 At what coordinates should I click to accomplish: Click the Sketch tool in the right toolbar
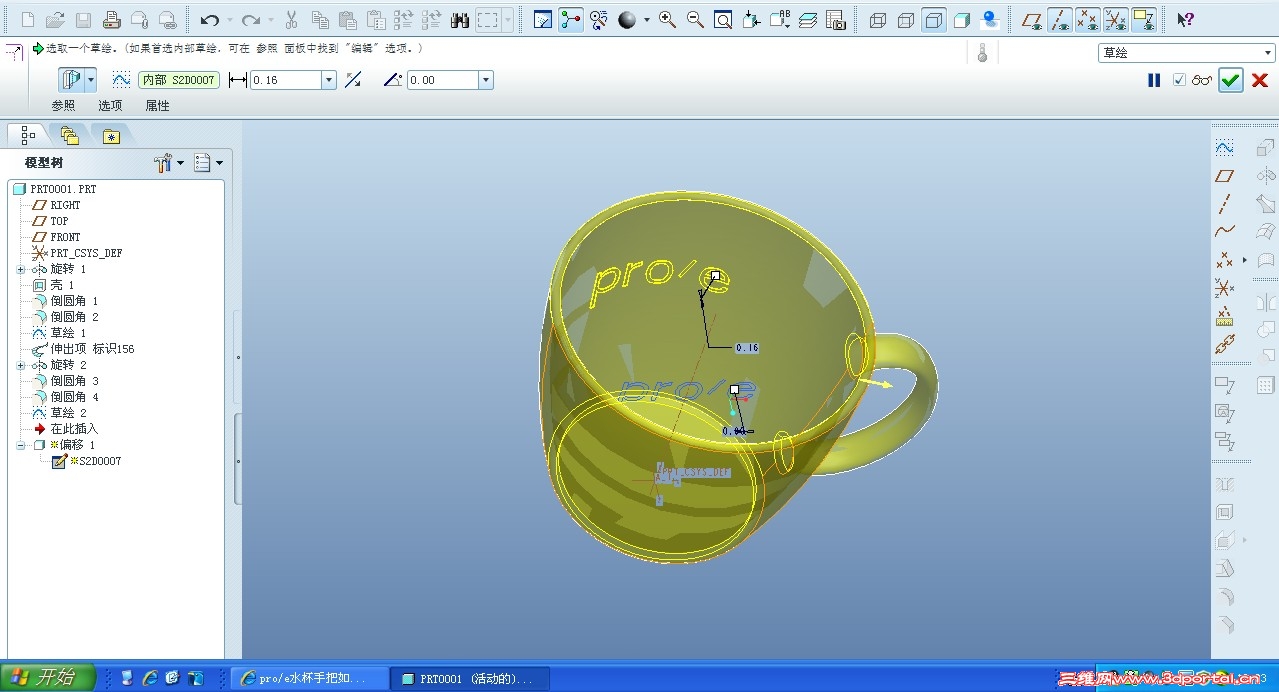[1224, 147]
